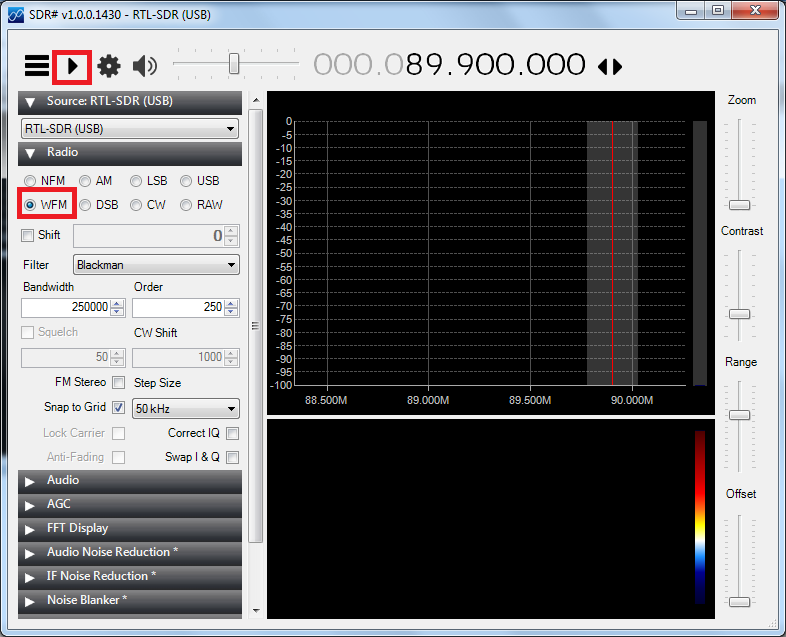Select USB demodulation mode
The height and width of the screenshot is (637, 786).
[x=200, y=180]
